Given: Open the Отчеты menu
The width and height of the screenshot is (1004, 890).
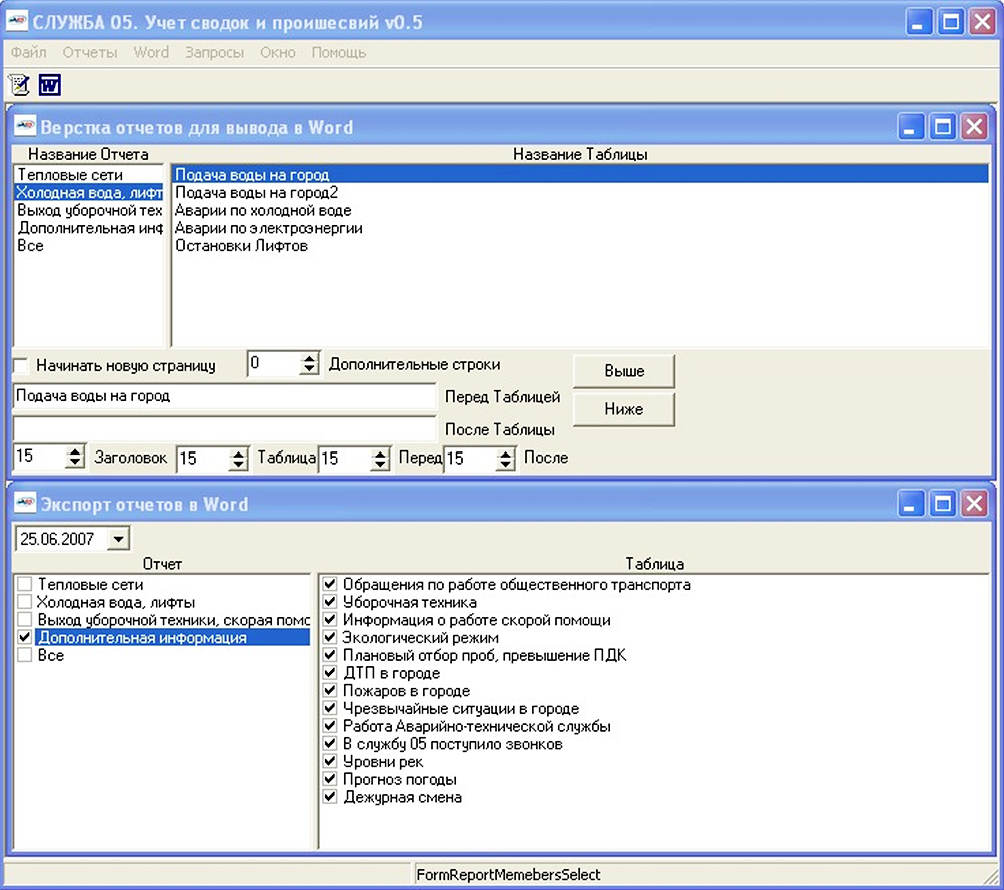Looking at the screenshot, I should [x=90, y=53].
